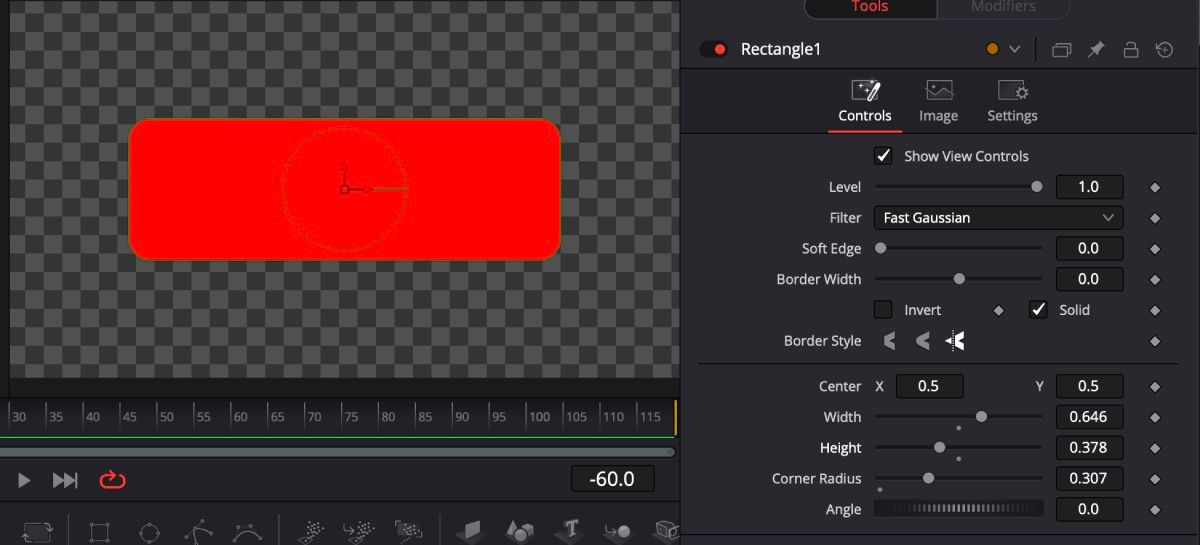Screen dimensions: 1200x545
Task: Open the Settings tab
Action: pyautogui.click(x=1012, y=103)
